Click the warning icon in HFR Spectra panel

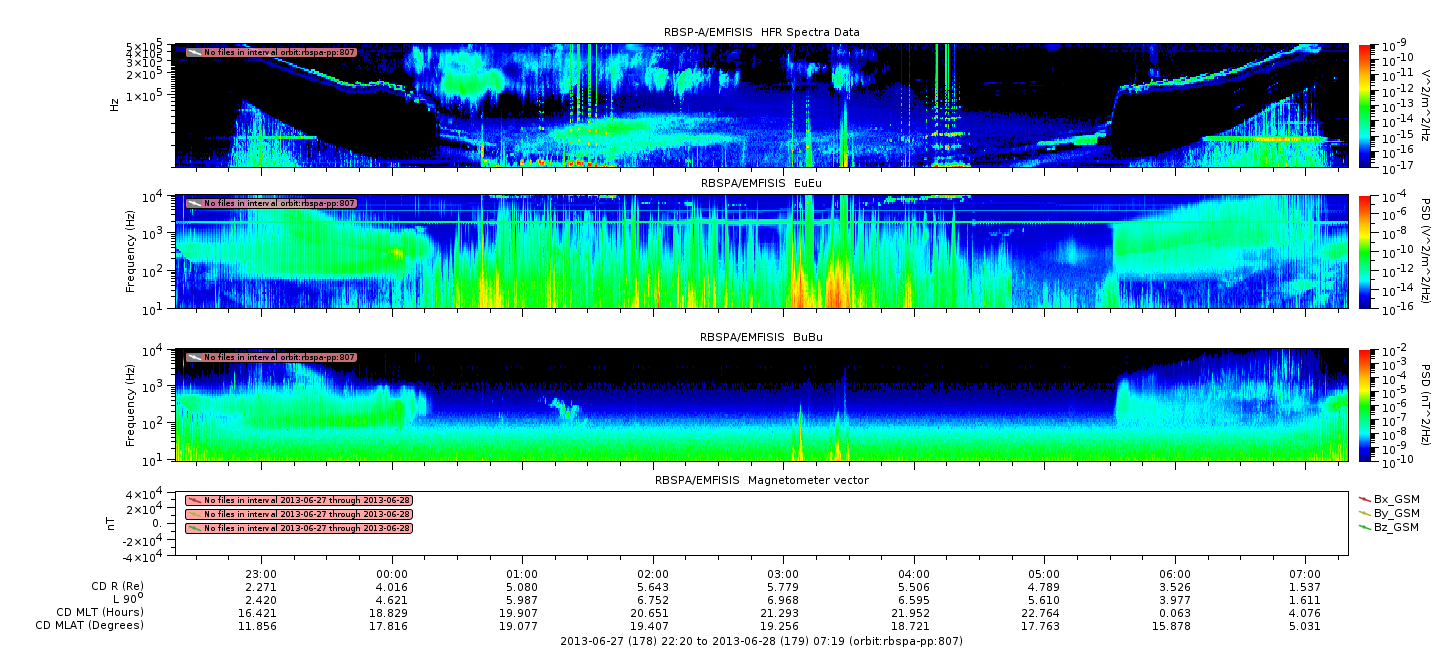click(x=194, y=52)
